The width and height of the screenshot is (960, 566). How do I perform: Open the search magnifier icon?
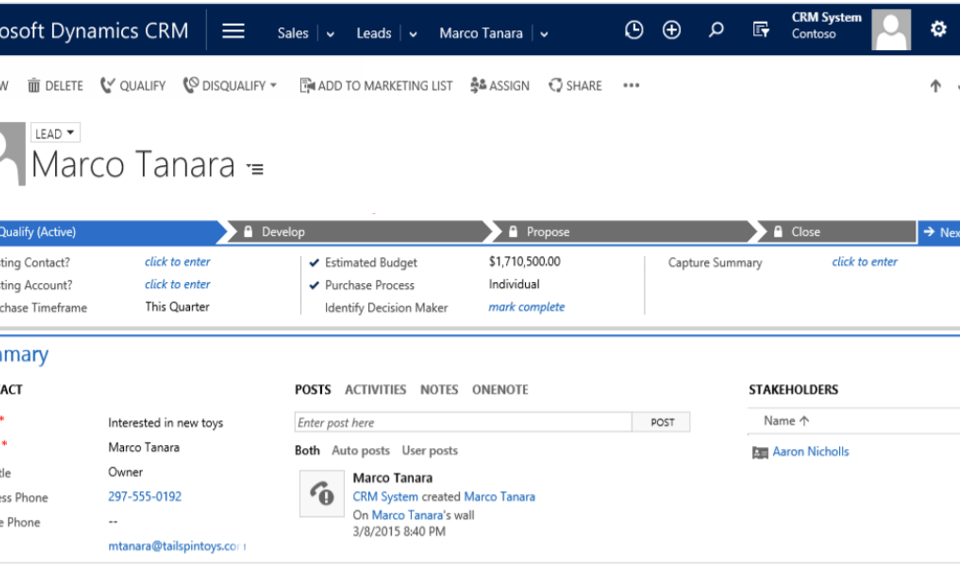coord(716,30)
